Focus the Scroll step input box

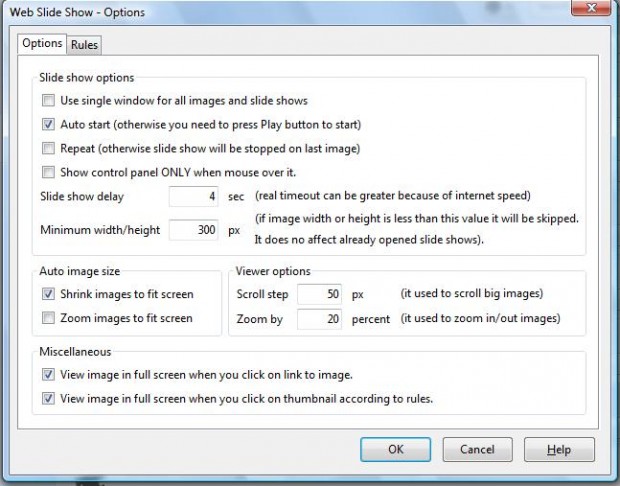point(319,294)
